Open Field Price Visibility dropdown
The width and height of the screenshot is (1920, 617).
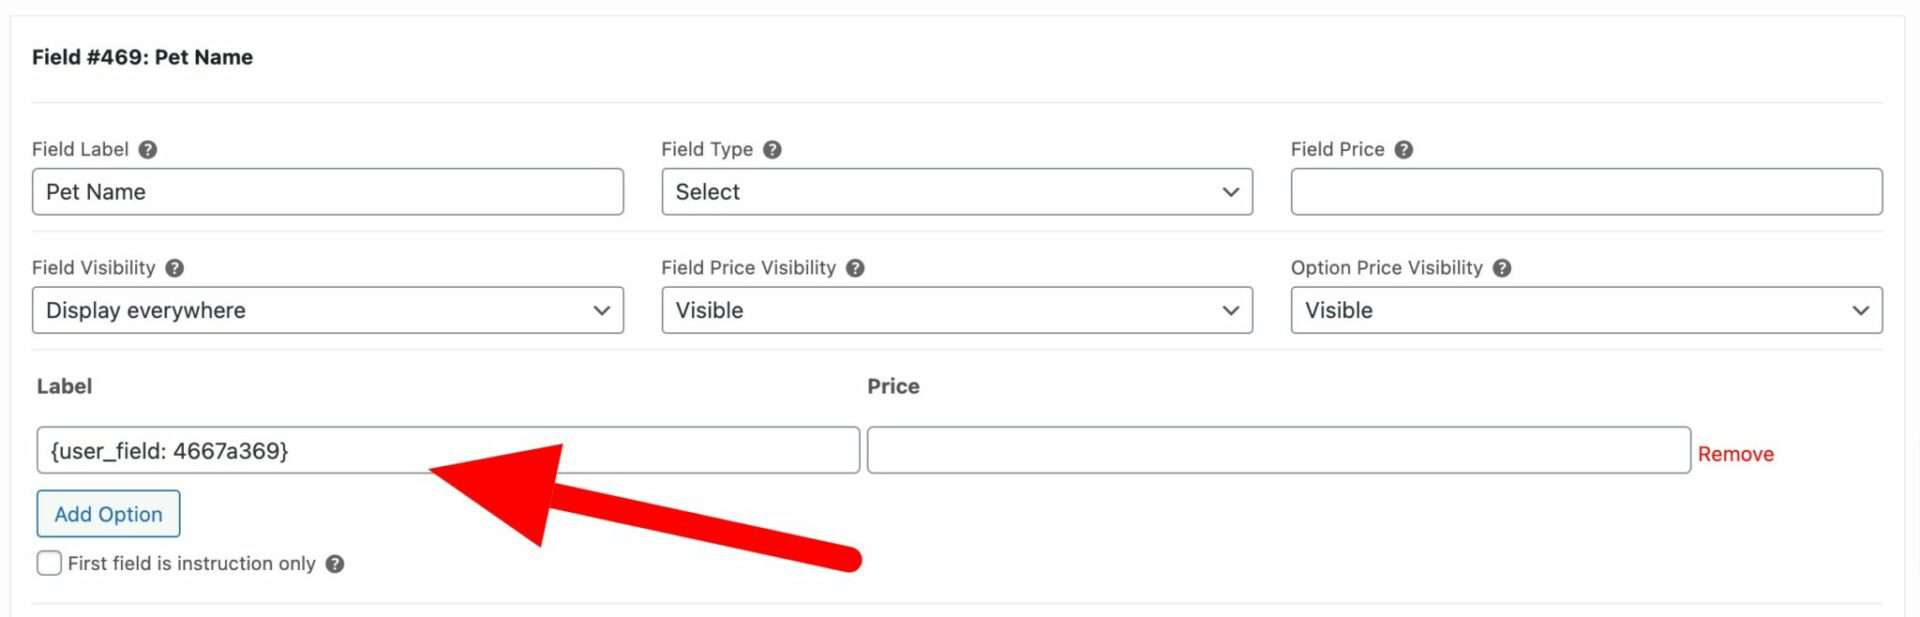(x=957, y=310)
